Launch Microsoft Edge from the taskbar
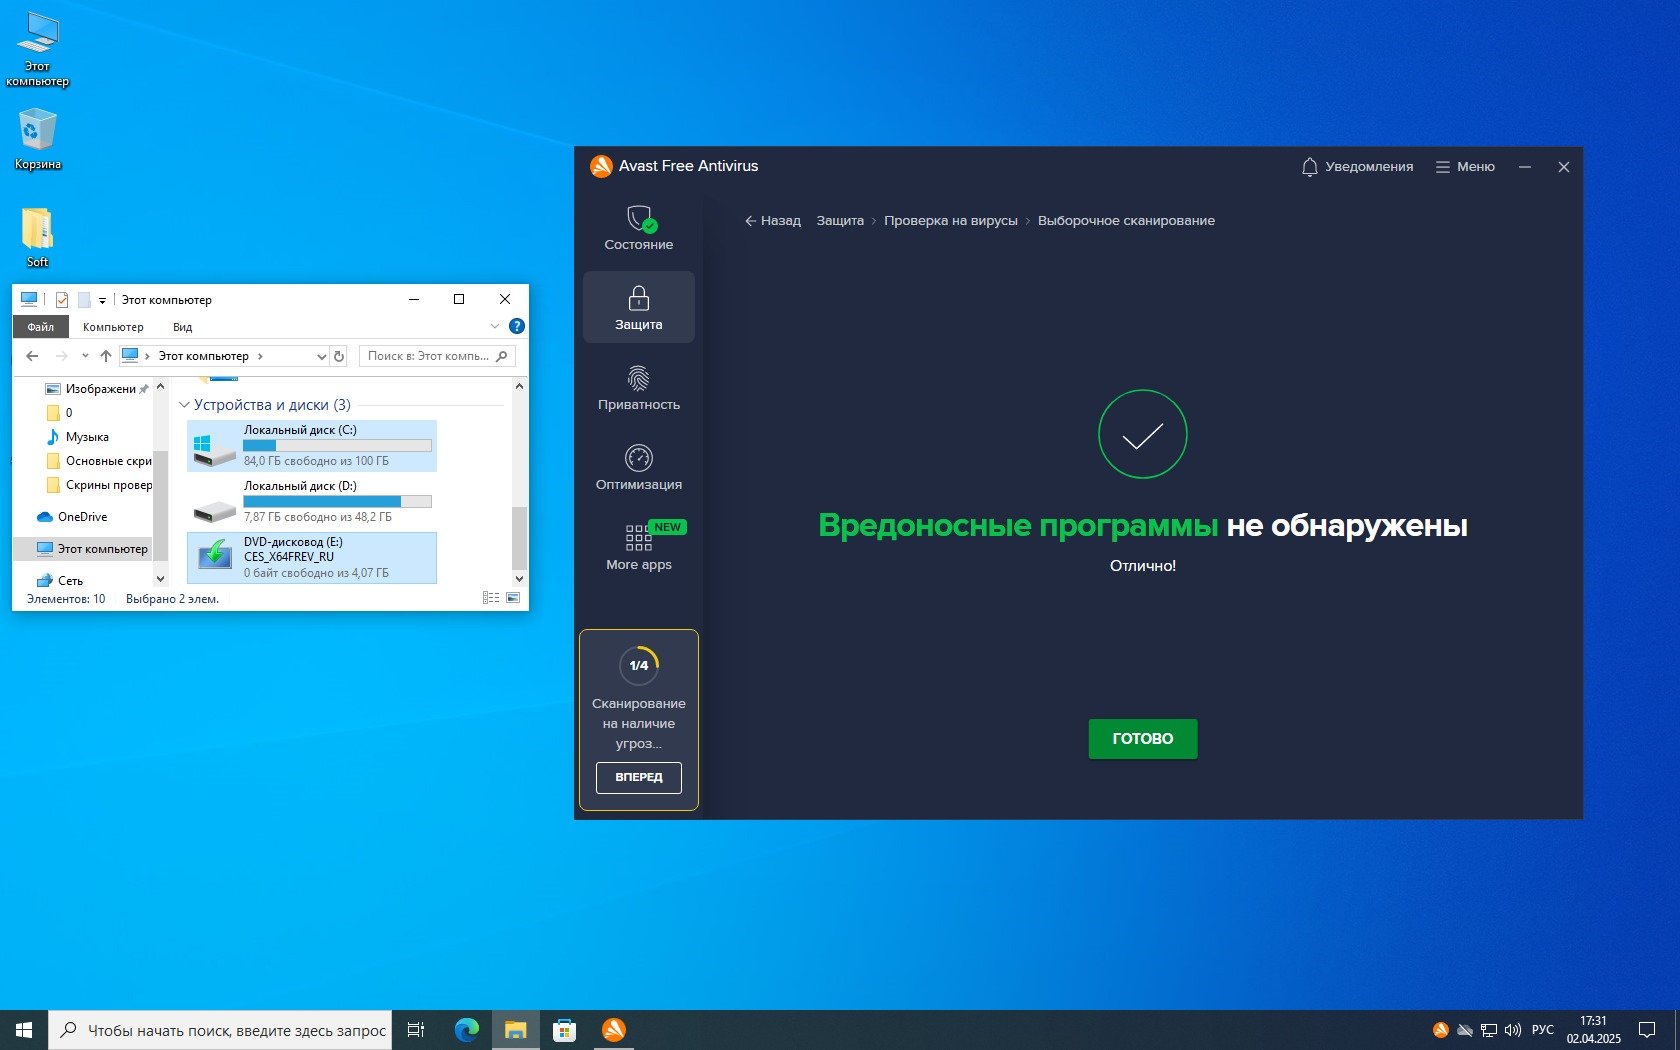Viewport: 1680px width, 1050px height. 466,1030
